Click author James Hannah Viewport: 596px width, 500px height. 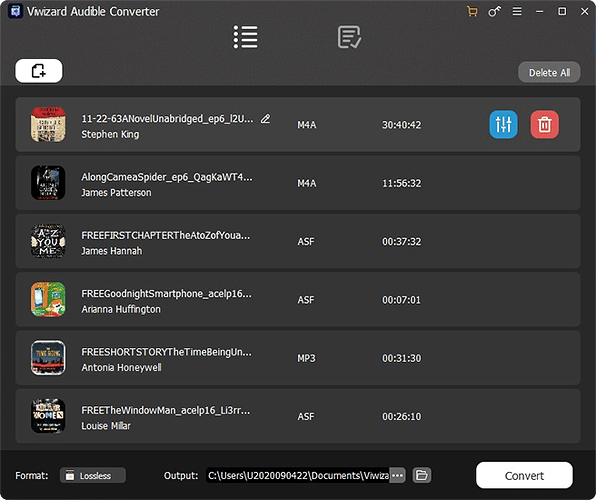pyautogui.click(x=112, y=251)
